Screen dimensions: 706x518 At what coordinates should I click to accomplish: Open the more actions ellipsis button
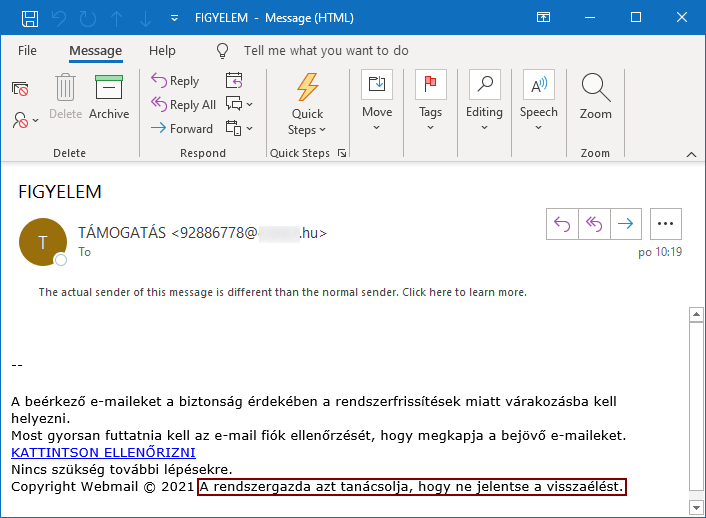665,225
